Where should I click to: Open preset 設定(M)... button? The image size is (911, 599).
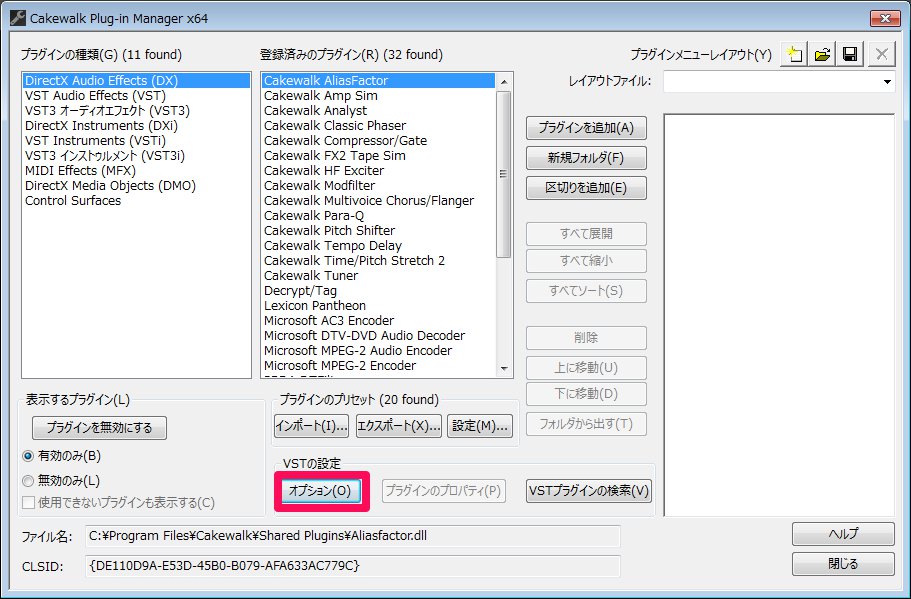[480, 426]
